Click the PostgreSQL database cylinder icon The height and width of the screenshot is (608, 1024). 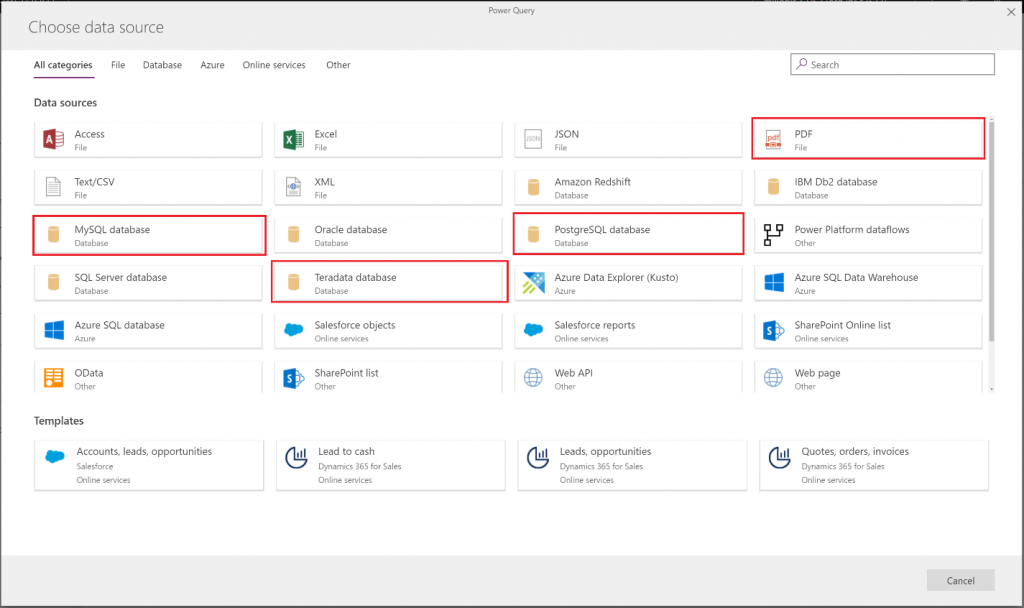pos(534,234)
